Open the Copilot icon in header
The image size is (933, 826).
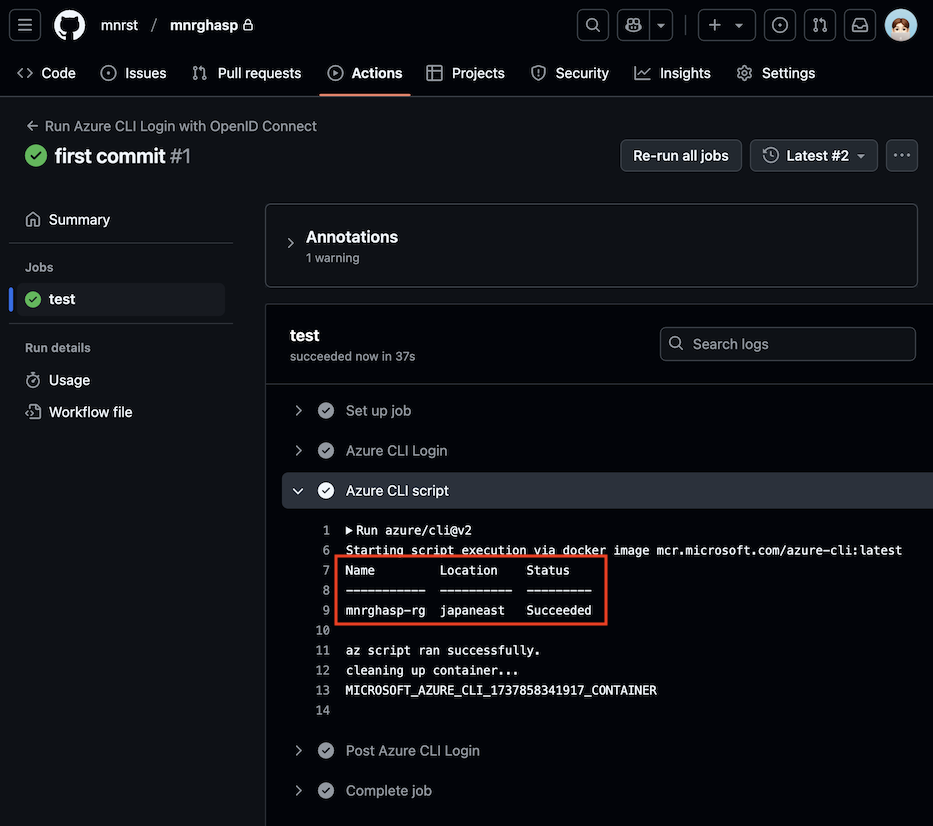[x=634, y=25]
